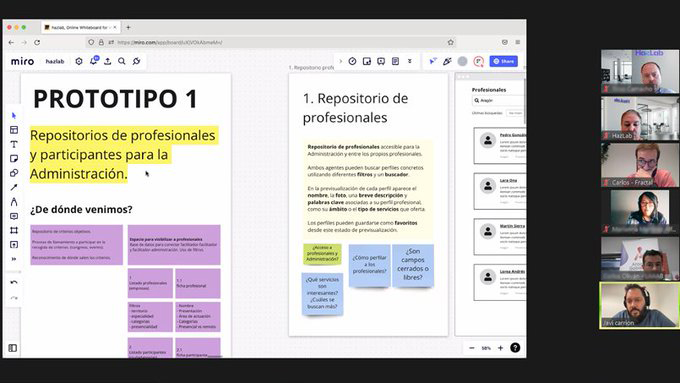Open the notes panel icon
The width and height of the screenshot is (680, 383).
(396, 61)
